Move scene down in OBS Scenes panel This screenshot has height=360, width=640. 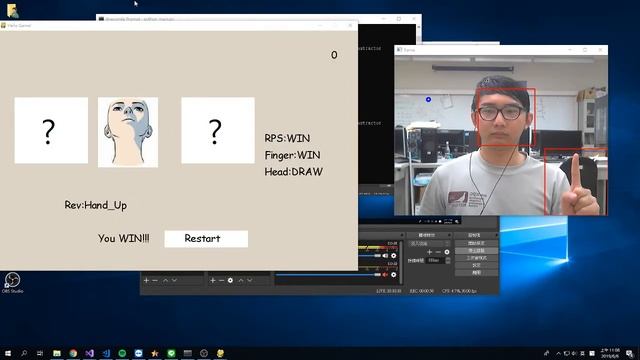tap(174, 280)
